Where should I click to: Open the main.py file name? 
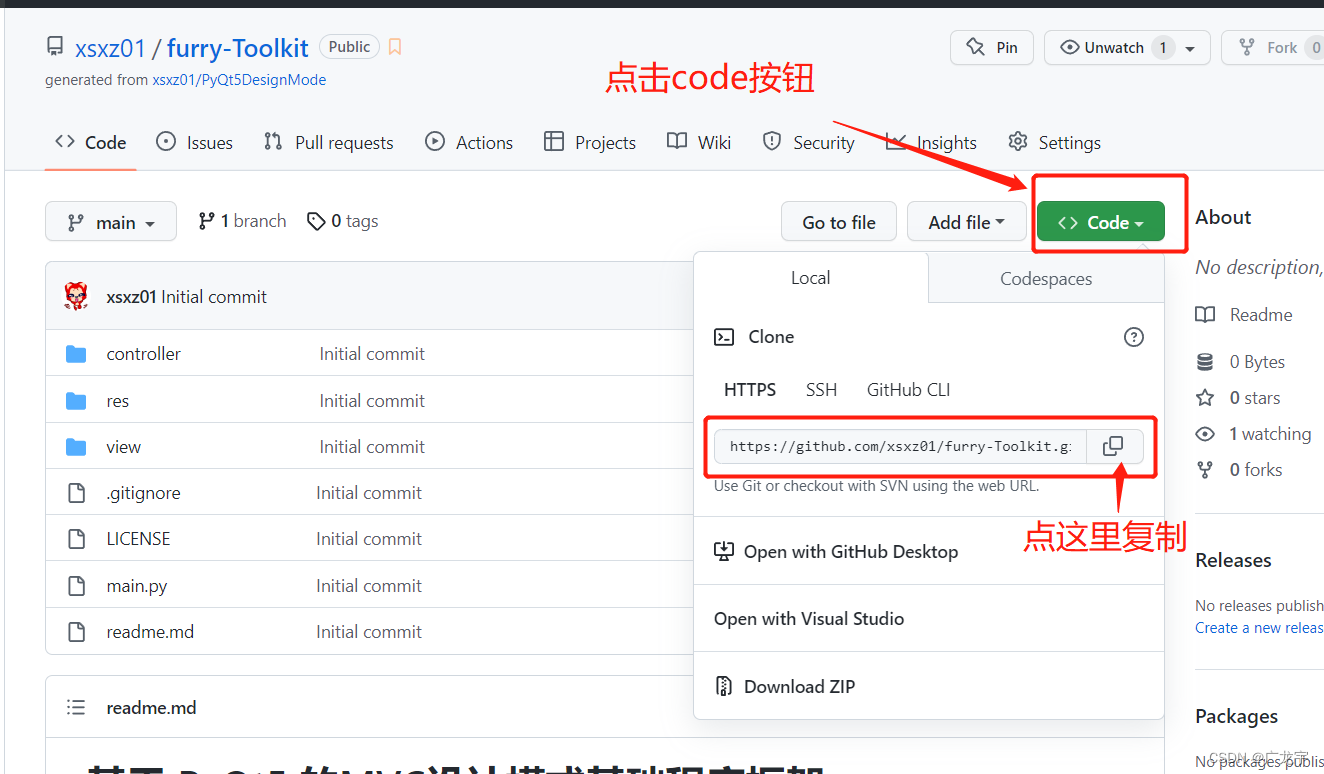click(x=137, y=586)
